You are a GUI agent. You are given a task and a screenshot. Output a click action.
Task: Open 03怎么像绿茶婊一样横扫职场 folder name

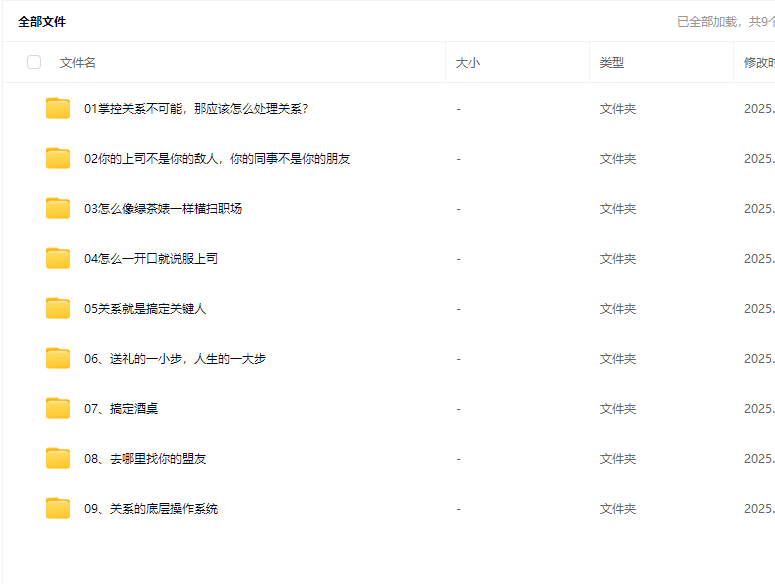click(163, 208)
